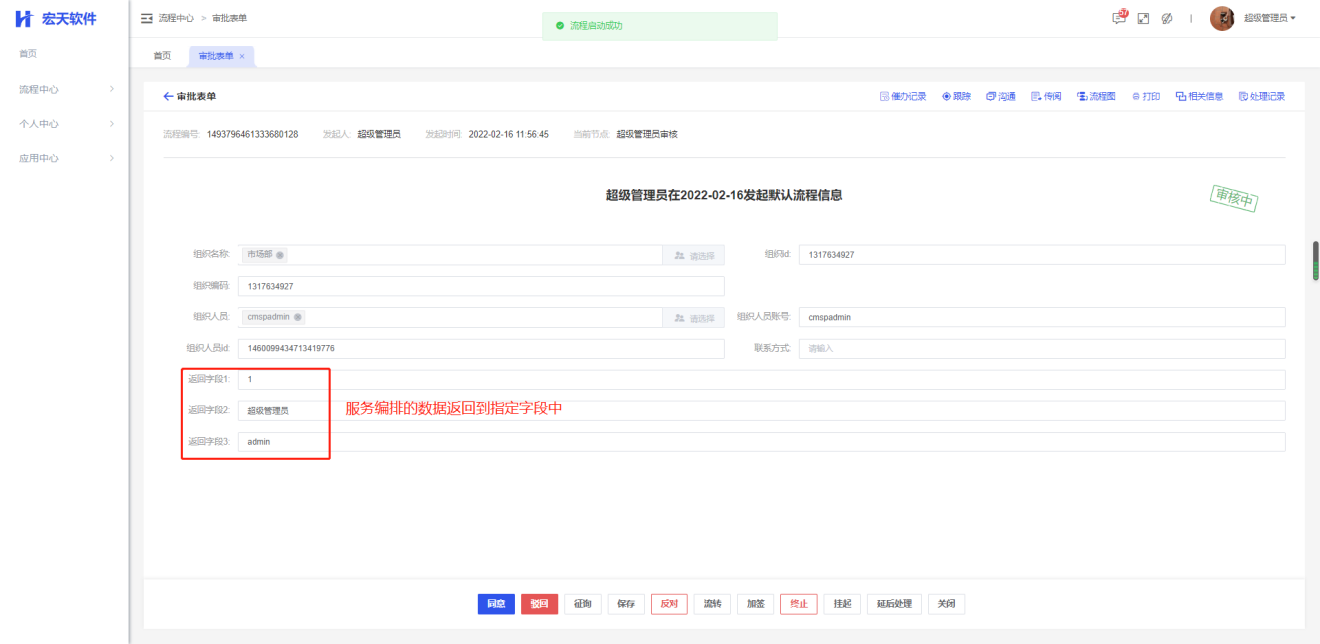This screenshot has height=644, width=1320.
Task: Switch to the 首页 tab
Action: (x=162, y=56)
